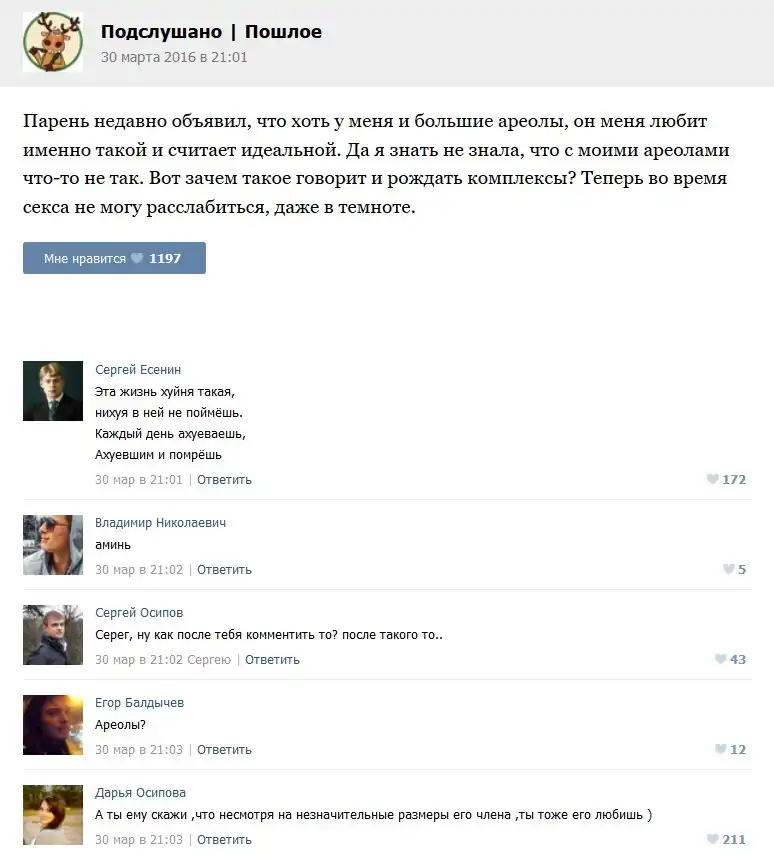Image resolution: width=774 pixels, height=856 pixels.
Task: Like Егор Балдычев's comment heart with 12
Action: pos(721,750)
